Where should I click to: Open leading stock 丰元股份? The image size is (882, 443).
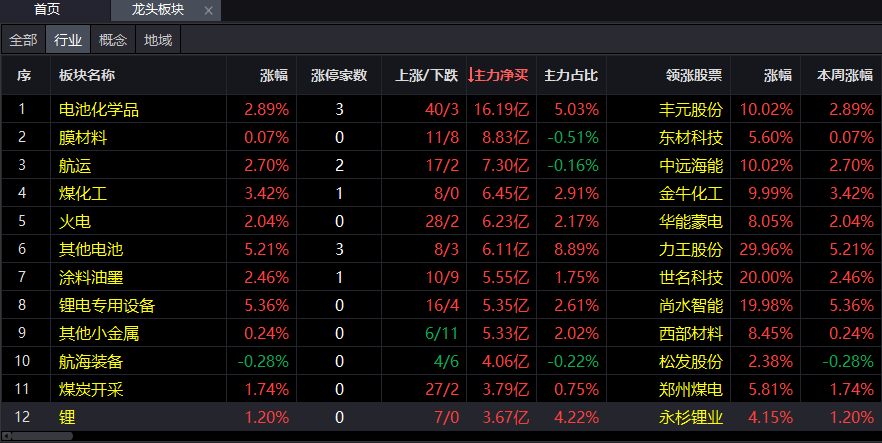coord(691,109)
